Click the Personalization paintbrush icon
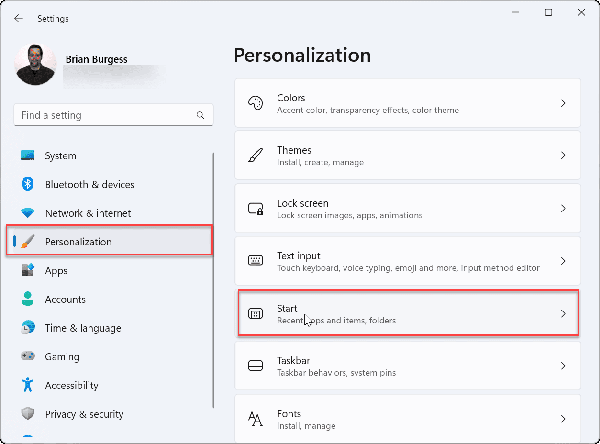Screen dimensions: 600x444 click(28, 242)
